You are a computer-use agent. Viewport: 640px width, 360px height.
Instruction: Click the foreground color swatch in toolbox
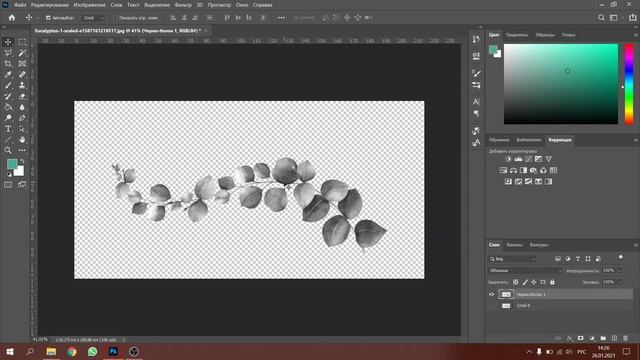[x=12, y=164]
